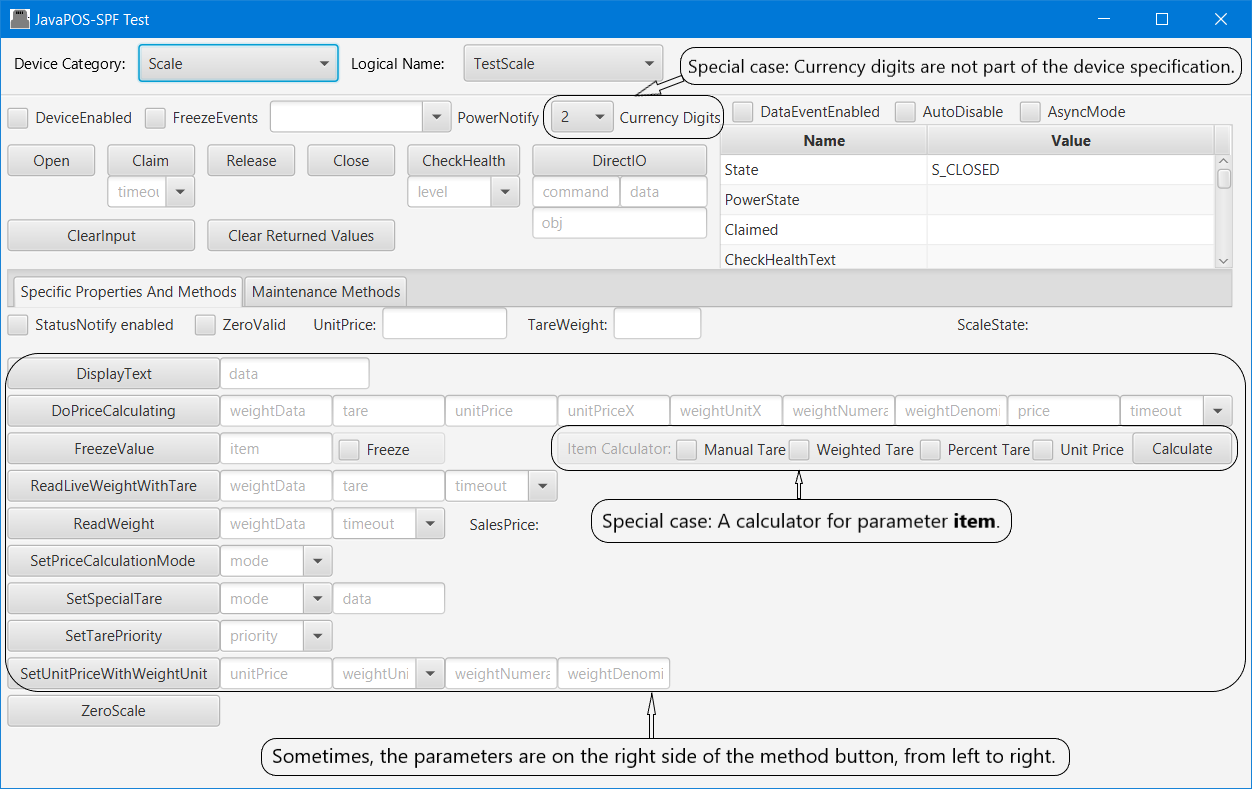1252x789 pixels.
Task: Click the FreezeValue button
Action: coord(114,449)
